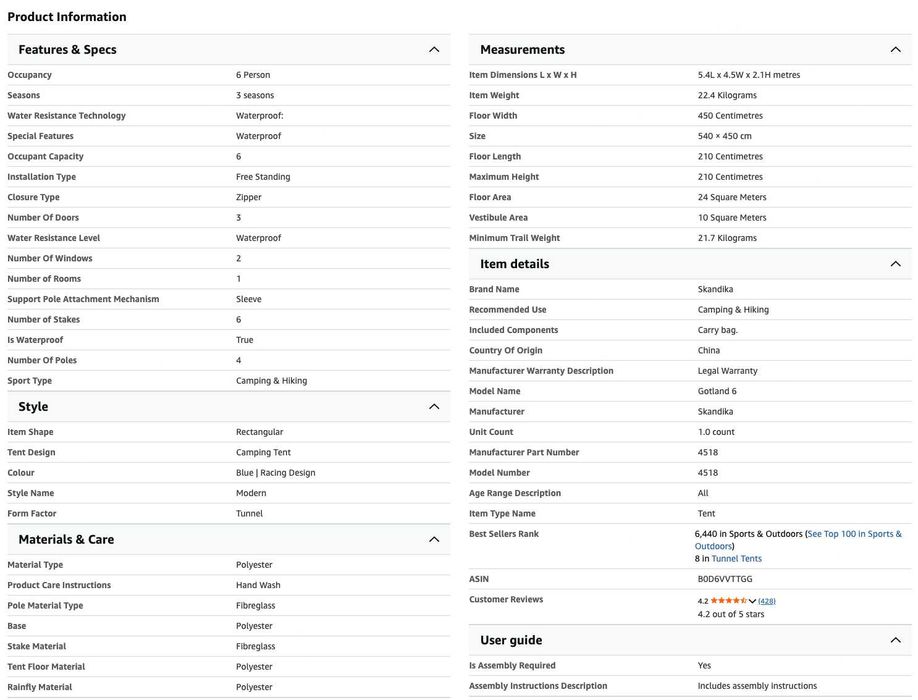Click the Features & Specs heading
918x700 pixels.
coord(67,50)
